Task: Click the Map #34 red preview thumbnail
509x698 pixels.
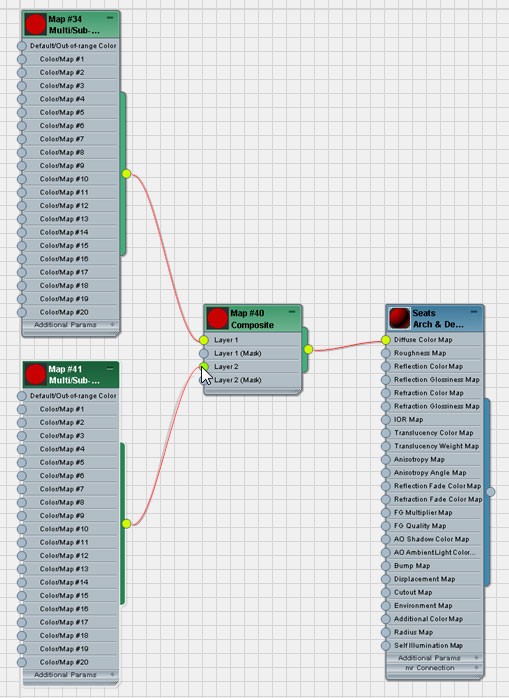Action: click(x=35, y=24)
